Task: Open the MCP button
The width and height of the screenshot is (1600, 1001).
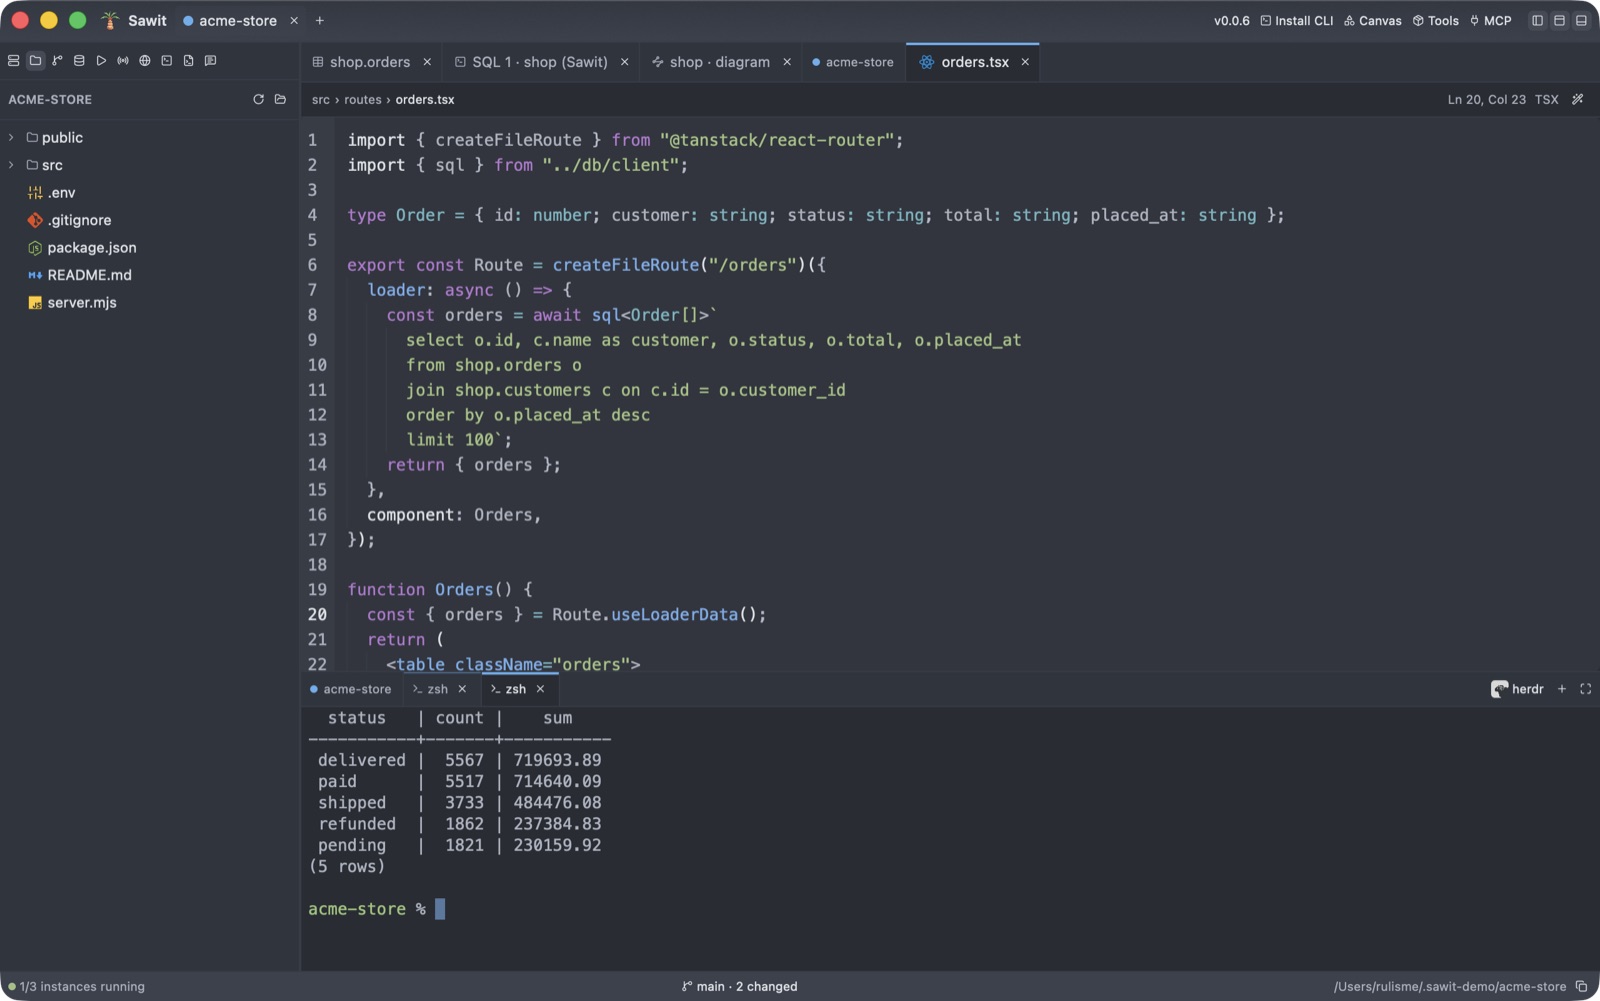Action: (1490, 20)
